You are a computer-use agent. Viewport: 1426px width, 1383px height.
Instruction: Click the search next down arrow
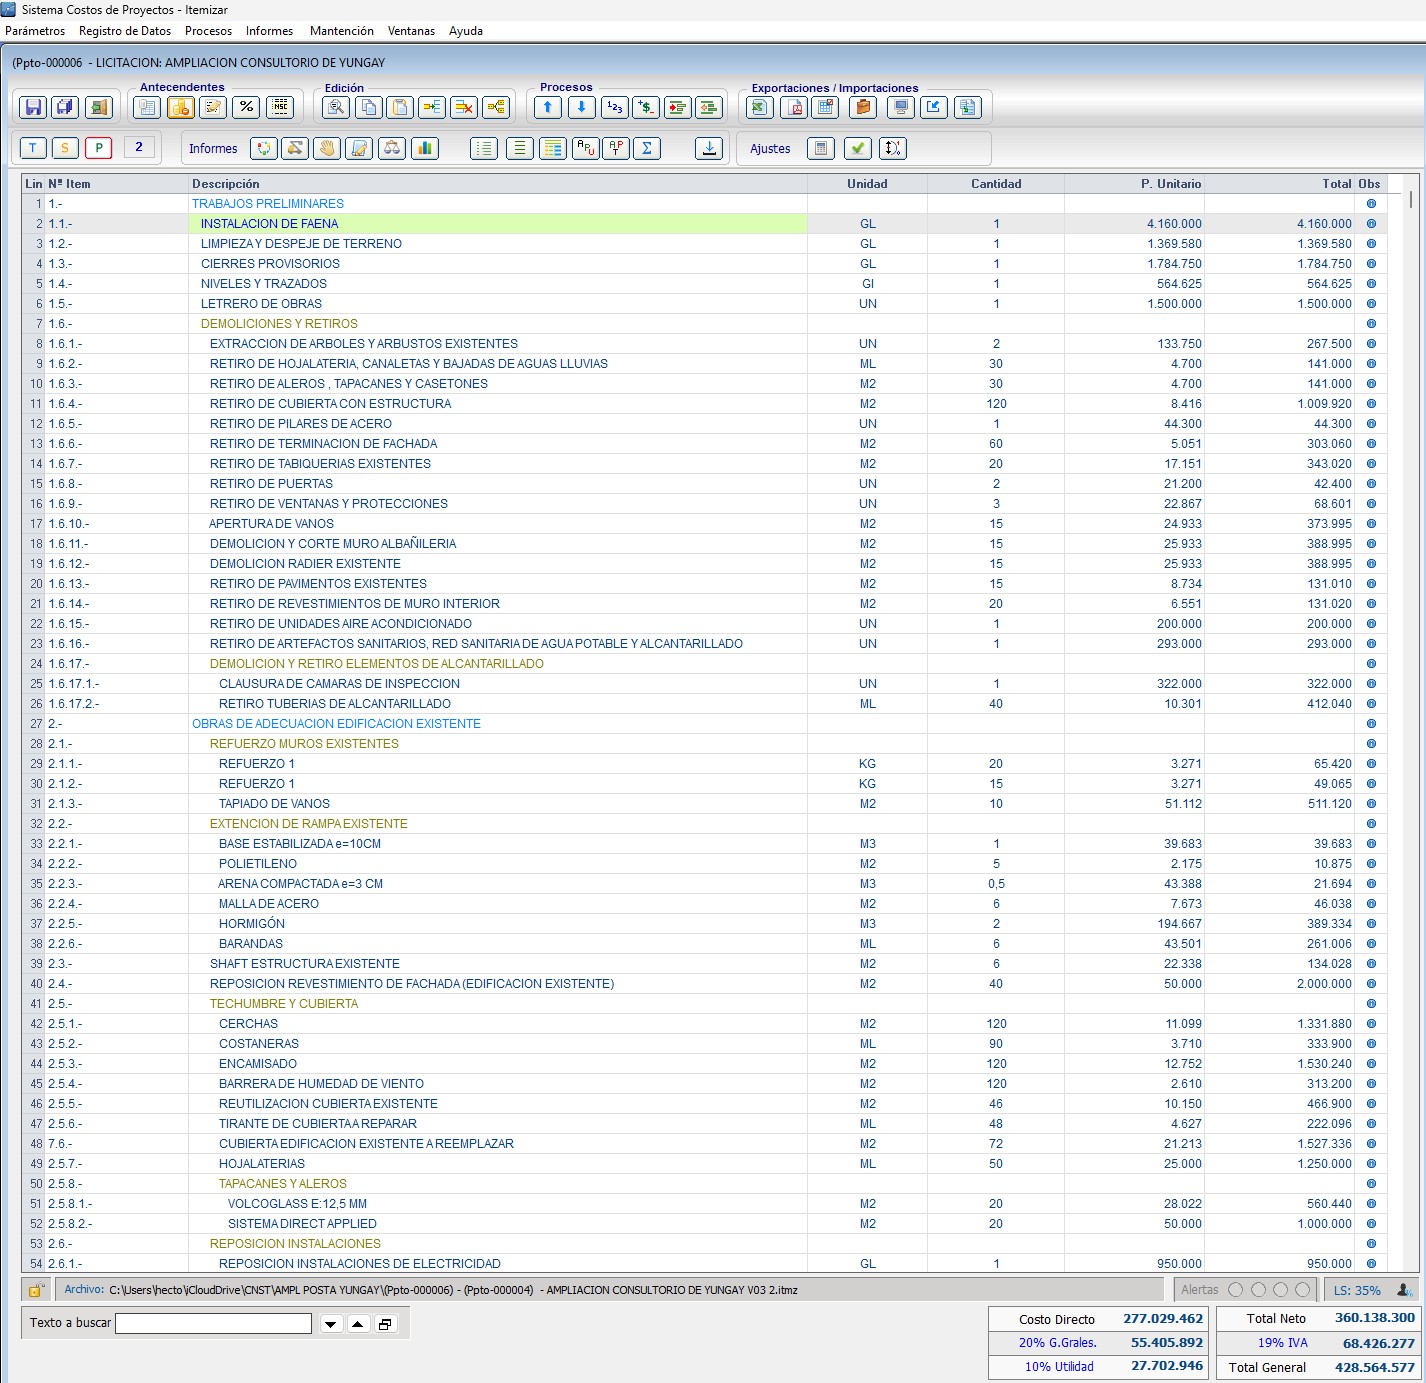pyautogui.click(x=332, y=1324)
